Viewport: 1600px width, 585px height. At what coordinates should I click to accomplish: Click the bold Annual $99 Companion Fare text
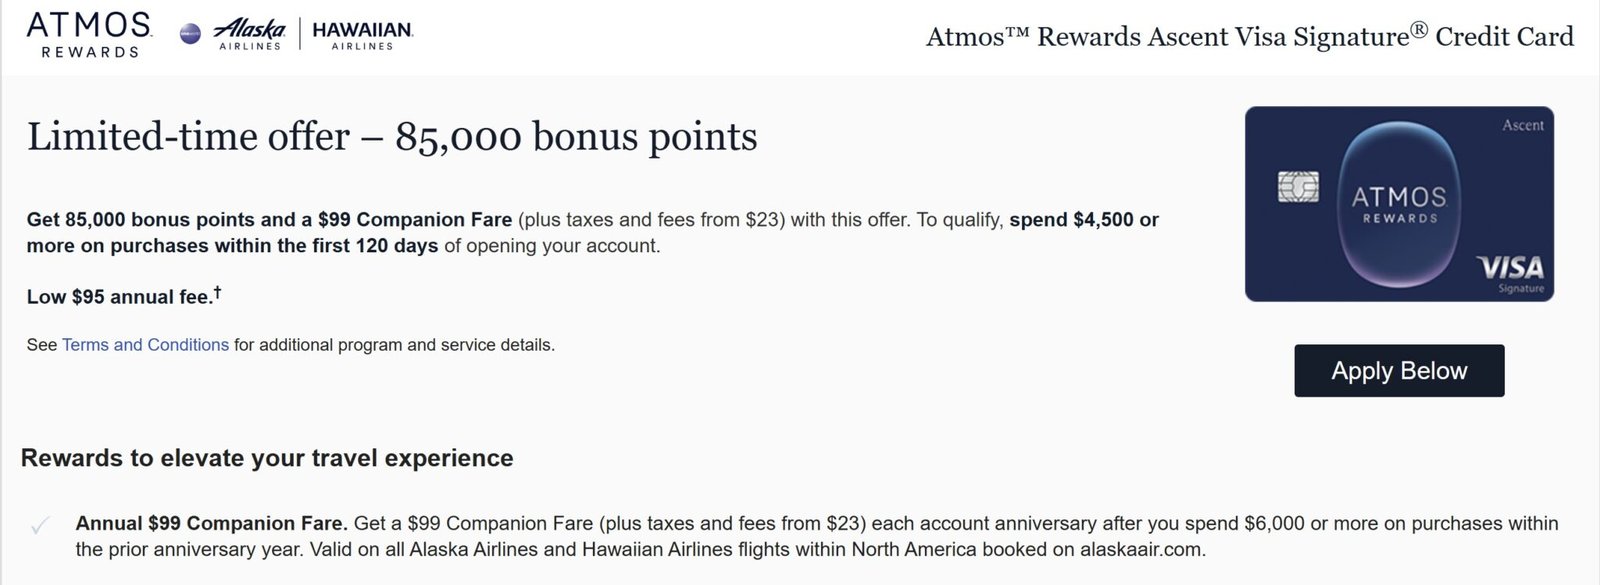(x=211, y=523)
